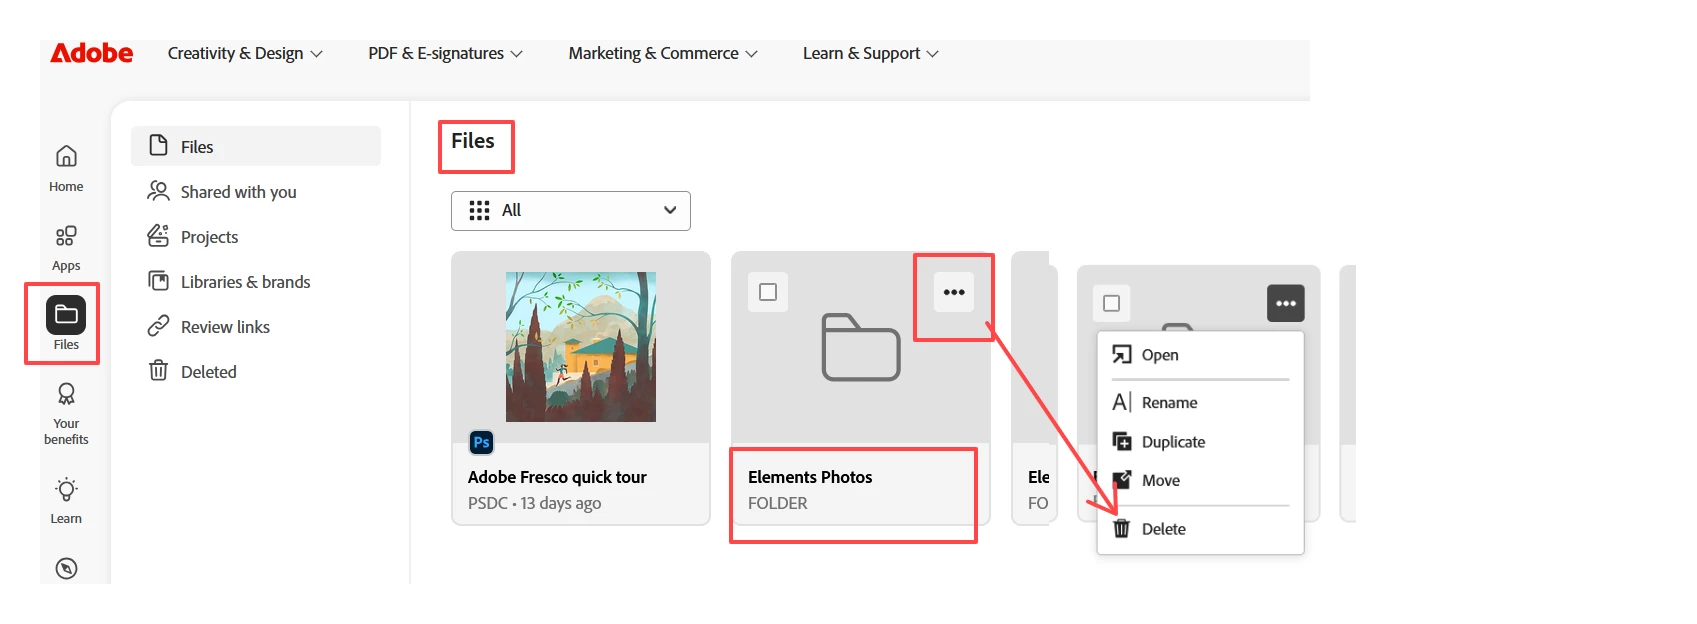Screen dimensions: 1697x624
Task: Open the All file type filter dropdown
Action: [x=571, y=210]
